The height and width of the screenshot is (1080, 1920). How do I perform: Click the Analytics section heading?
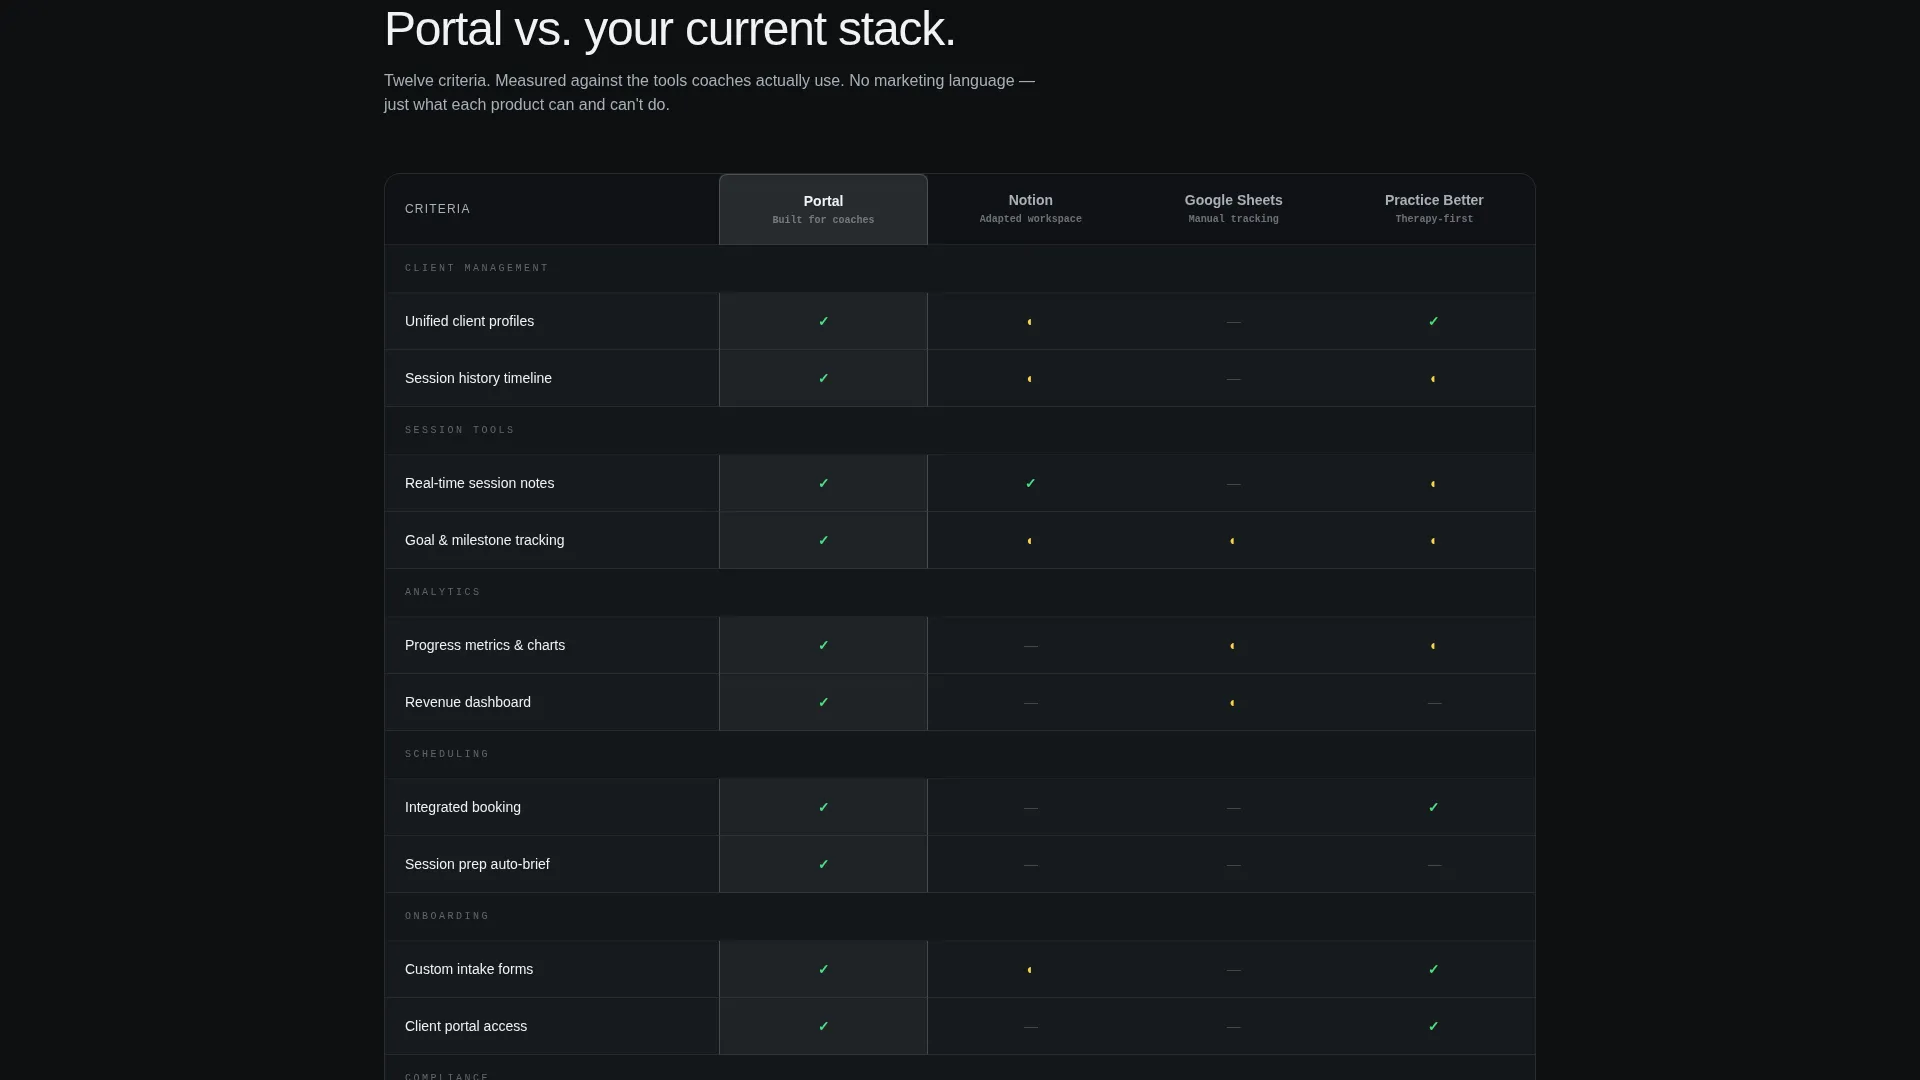443,592
